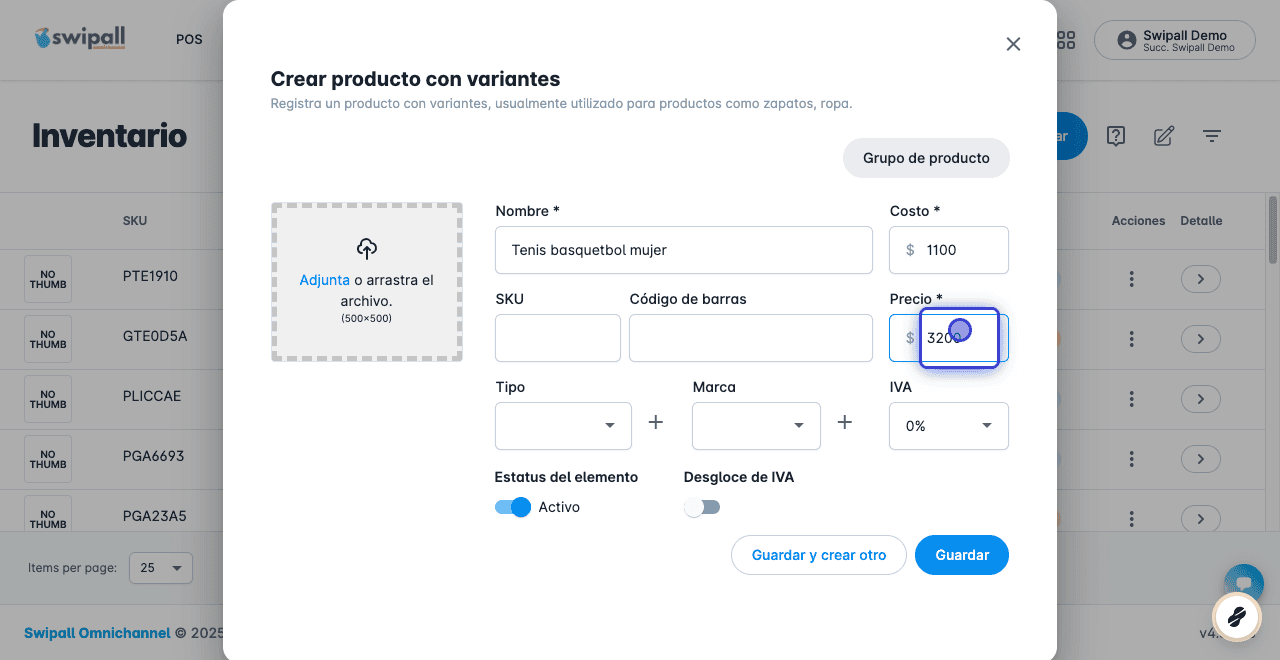
Task: Open actions menu for PTE1910 row
Action: [x=1131, y=279]
